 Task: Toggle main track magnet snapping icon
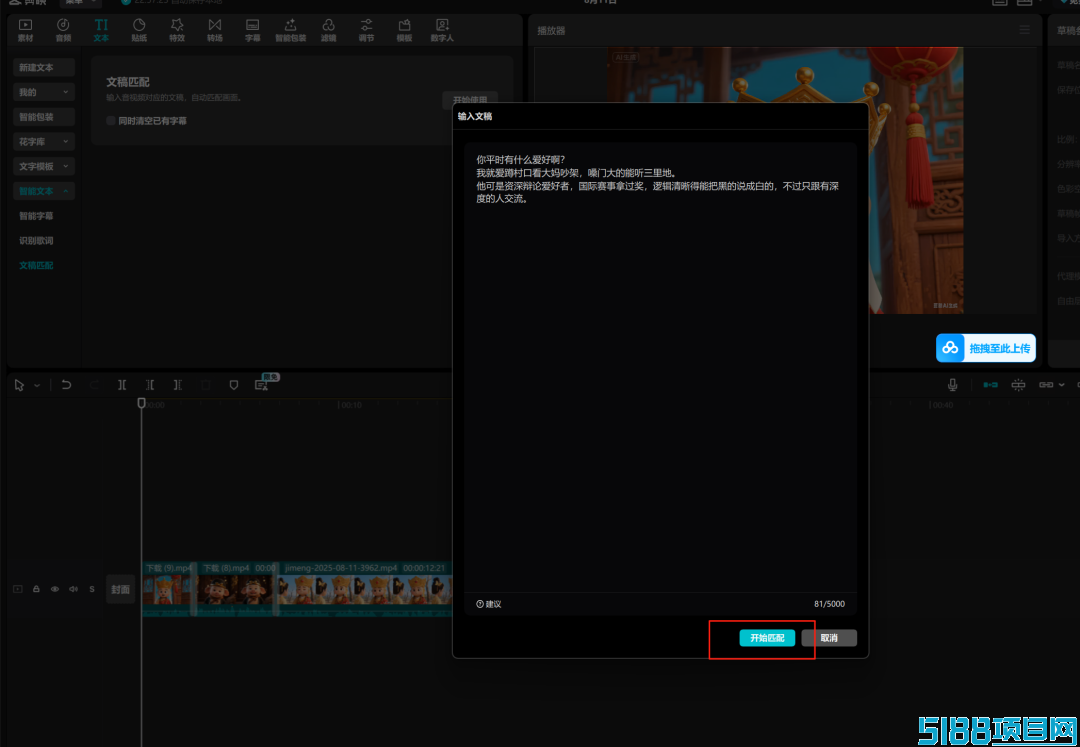[x=990, y=385]
